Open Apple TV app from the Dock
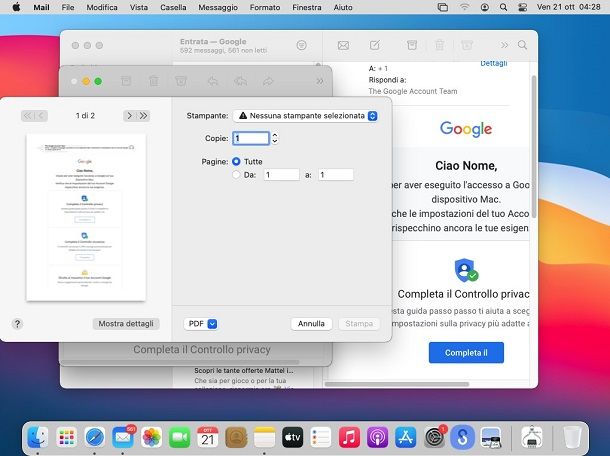This screenshot has width=610, height=456. pos(293,437)
